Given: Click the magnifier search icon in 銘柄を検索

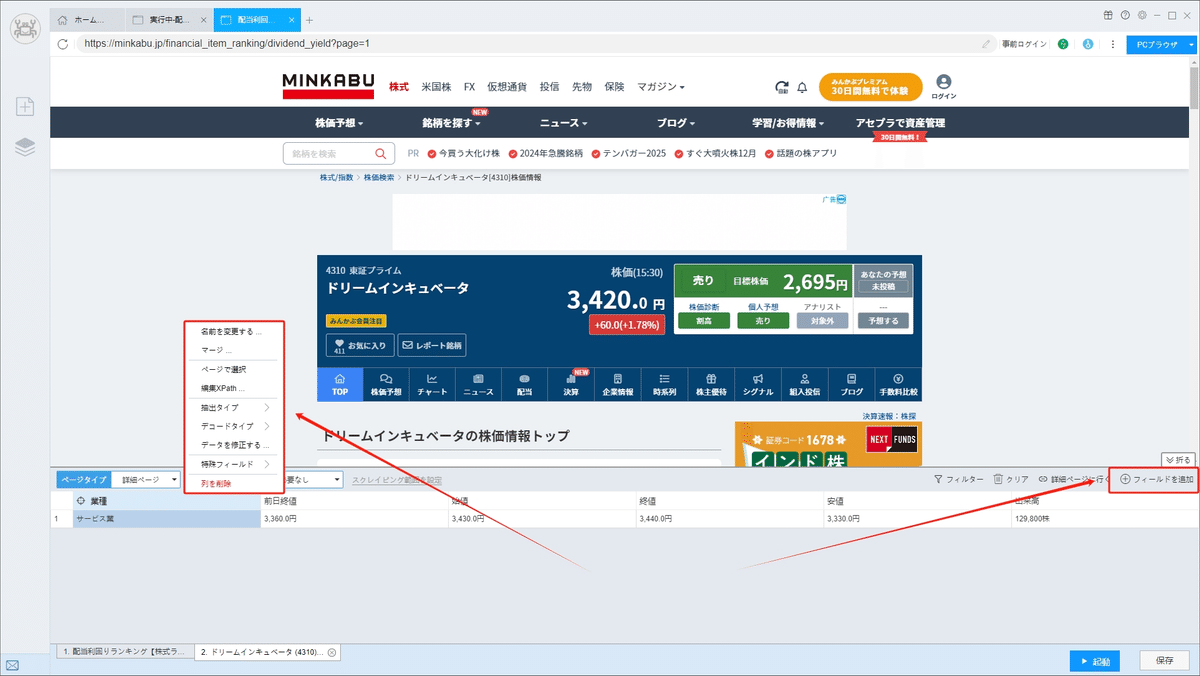Looking at the screenshot, I should (381, 154).
